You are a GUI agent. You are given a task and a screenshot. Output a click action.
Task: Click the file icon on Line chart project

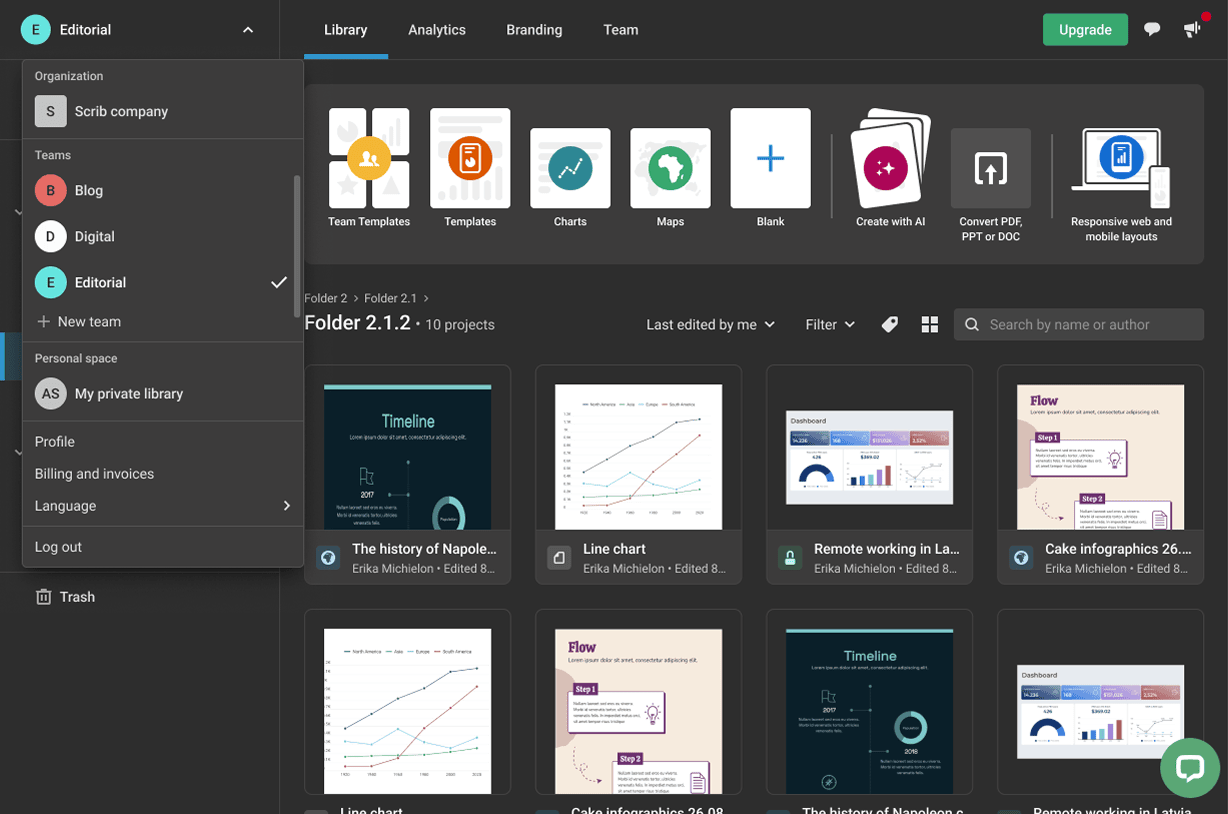click(559, 558)
